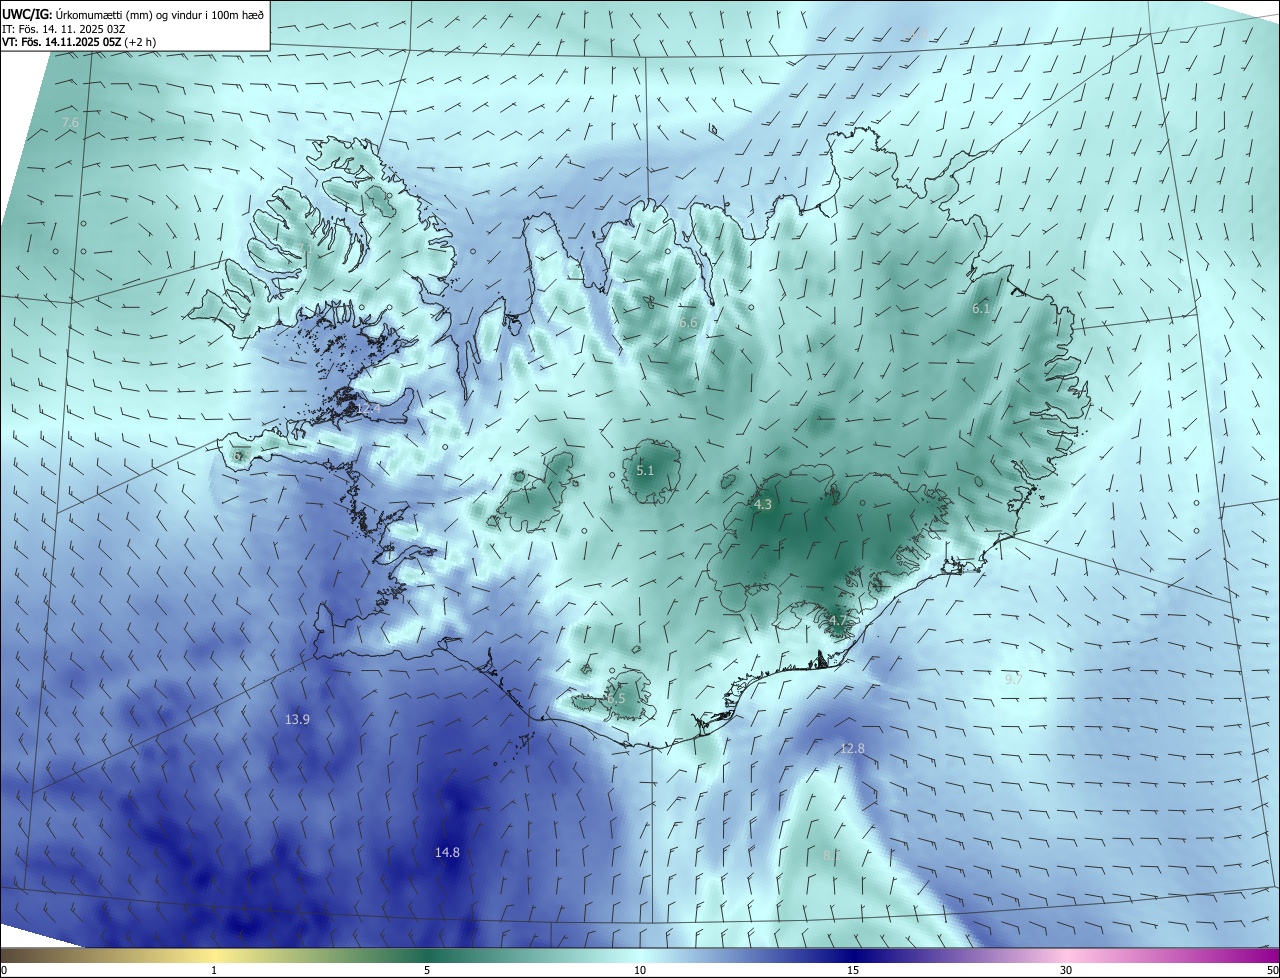Click the color scale tick labeled 0

pyautogui.click(x=3, y=970)
